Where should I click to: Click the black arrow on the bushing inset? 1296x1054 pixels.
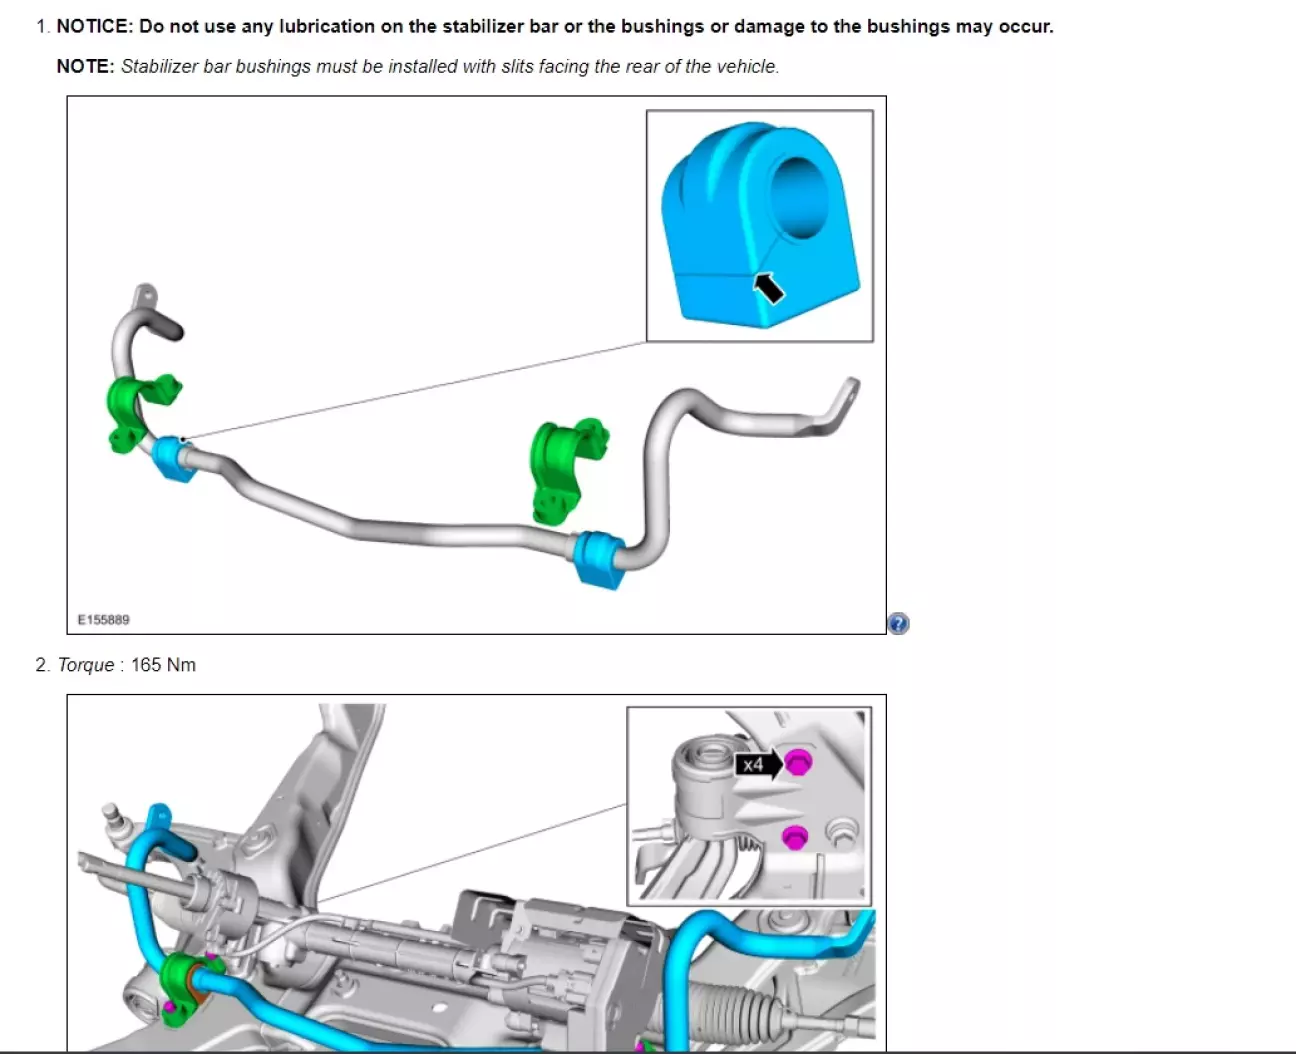pos(768,289)
